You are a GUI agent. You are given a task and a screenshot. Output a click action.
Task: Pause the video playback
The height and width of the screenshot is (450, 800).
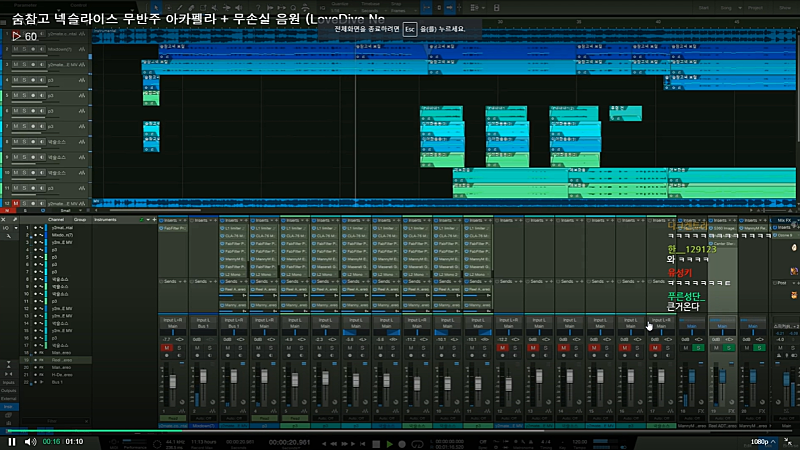[12, 441]
